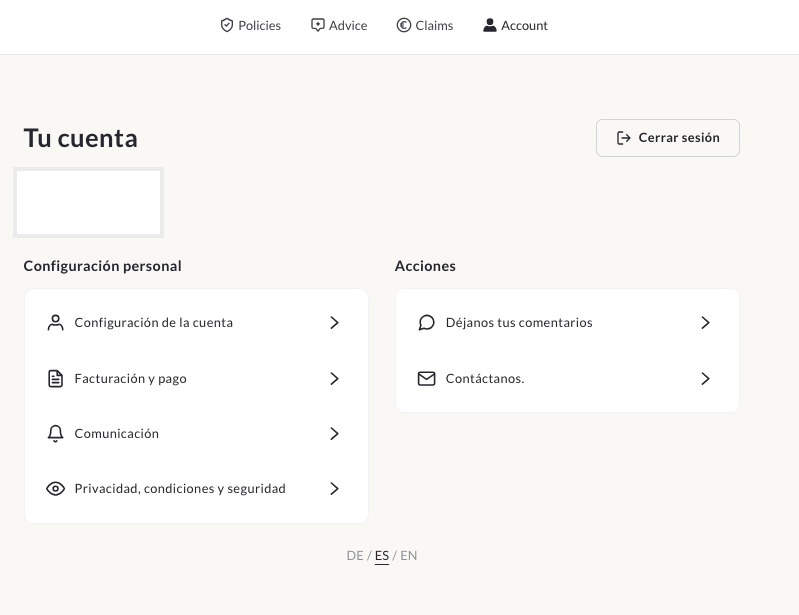
Task: Expand the Comunicación row chevron
Action: (335, 434)
